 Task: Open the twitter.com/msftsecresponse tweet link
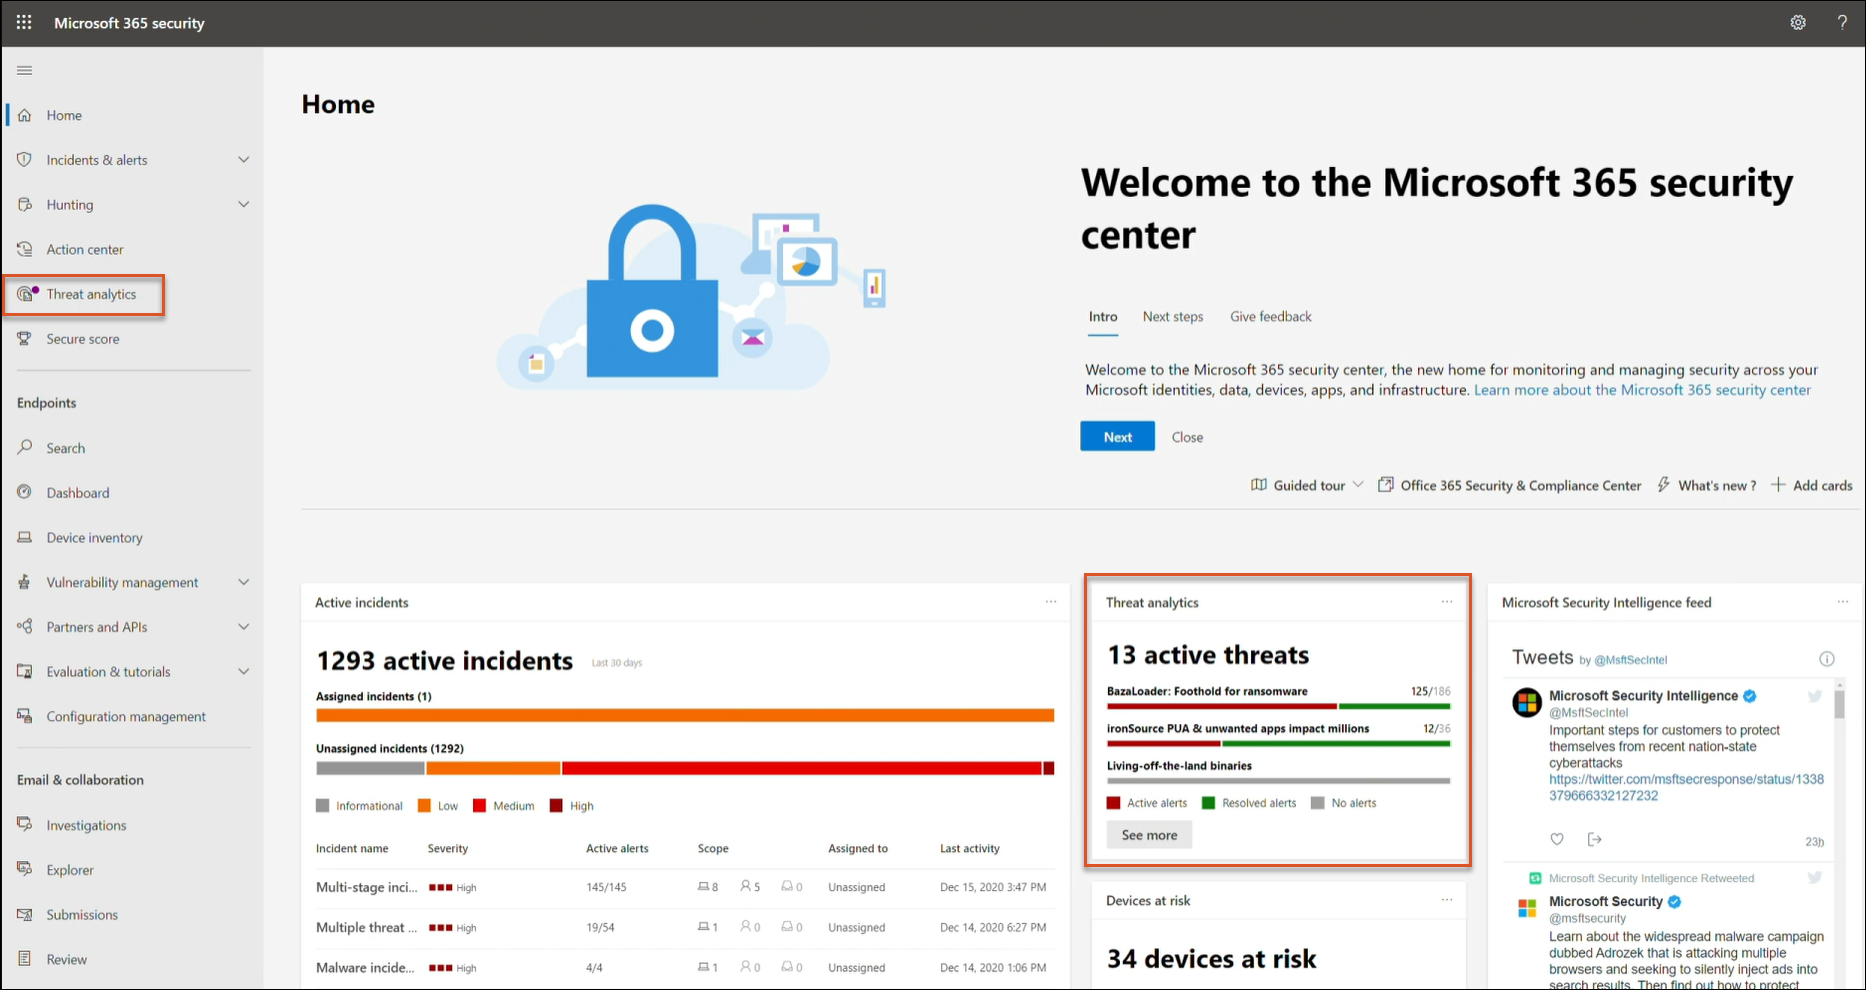tap(1686, 787)
